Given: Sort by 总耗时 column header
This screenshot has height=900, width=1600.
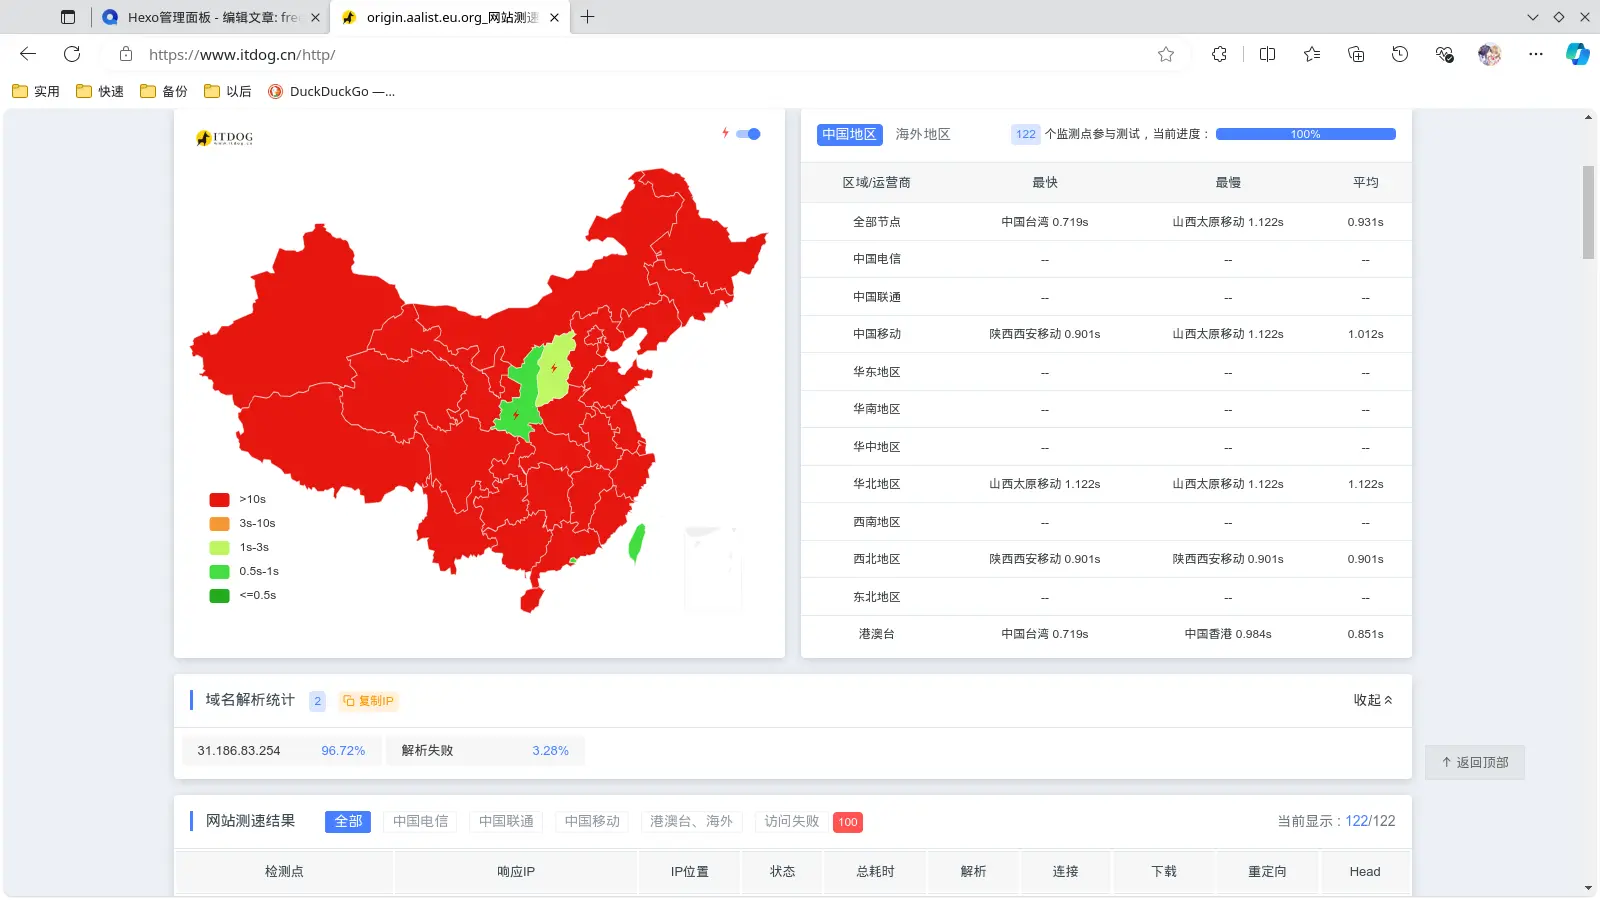Looking at the screenshot, I should pos(875,871).
